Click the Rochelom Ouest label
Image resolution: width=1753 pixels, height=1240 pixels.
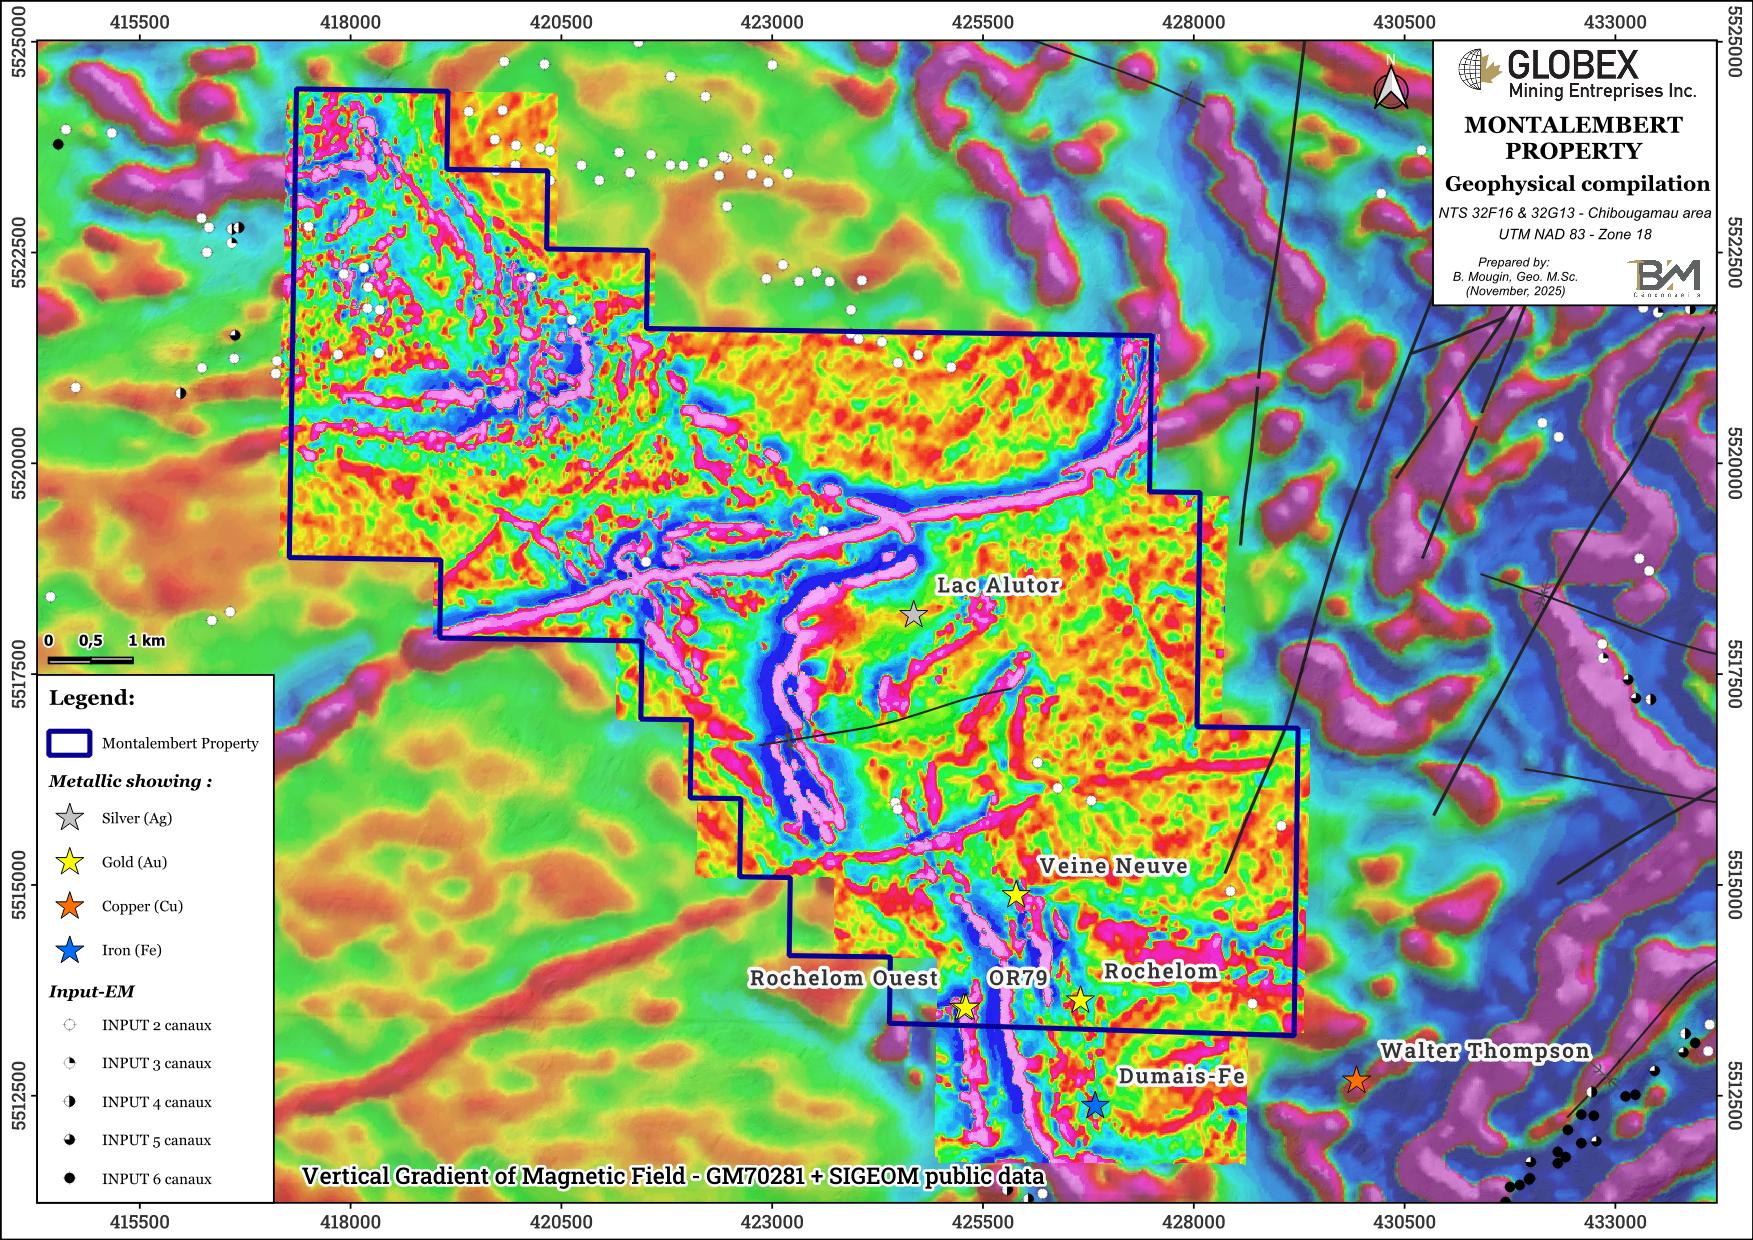tap(844, 978)
